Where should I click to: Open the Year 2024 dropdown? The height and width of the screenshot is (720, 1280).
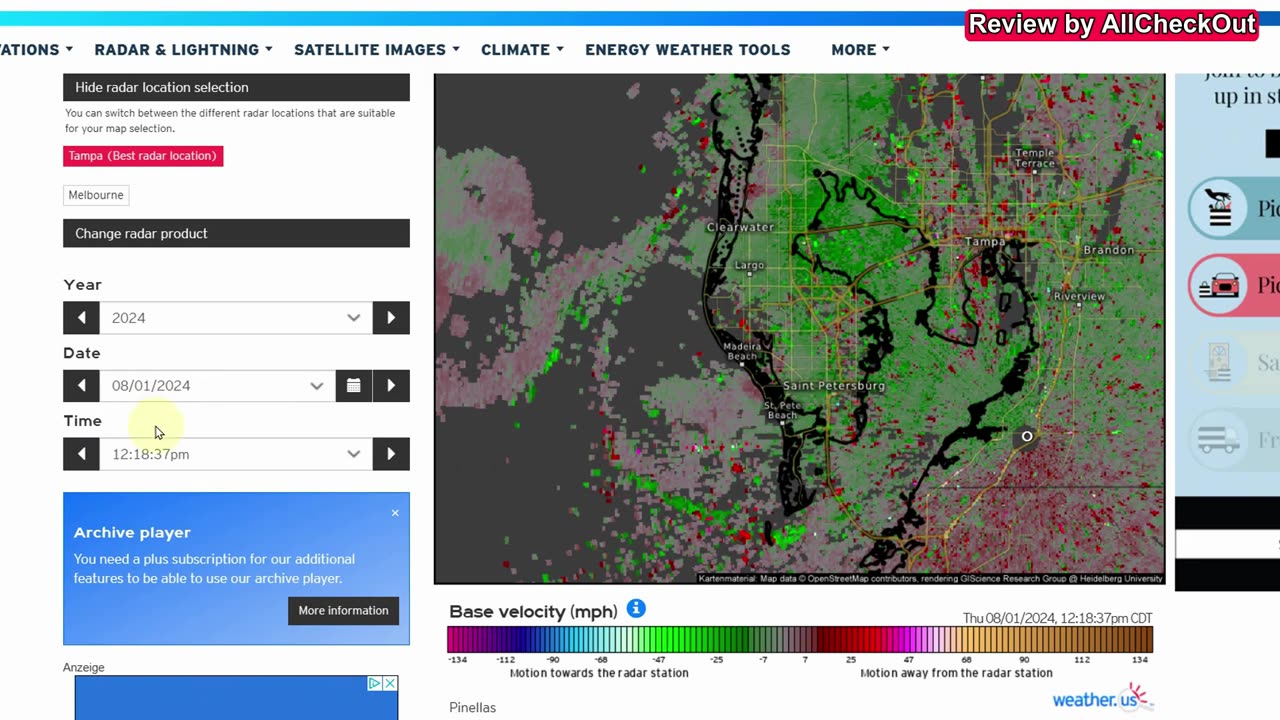point(236,317)
